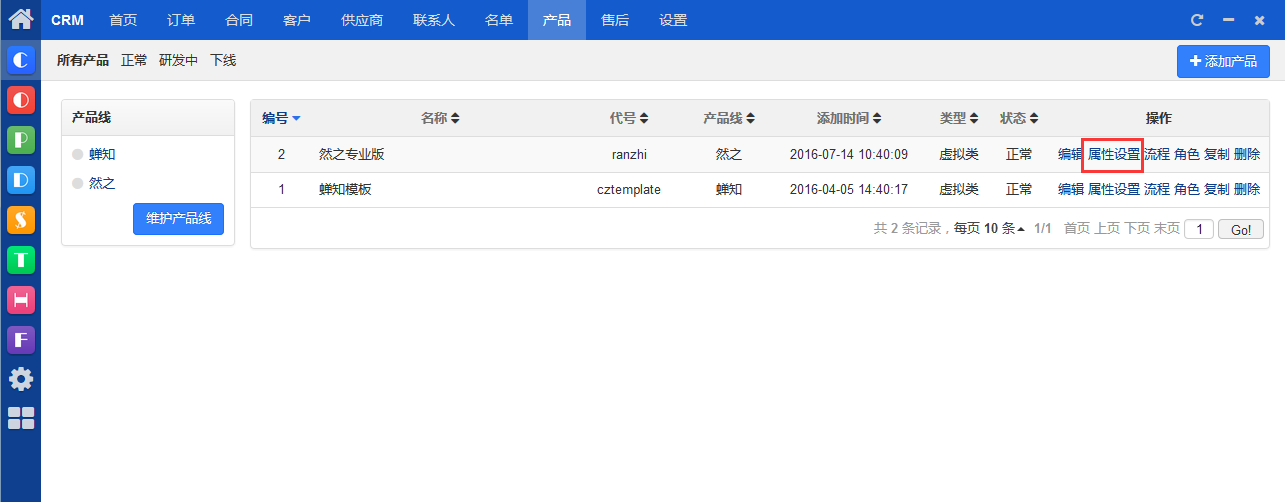Go to the 首页 tab
The image size is (1285, 502).
click(123, 20)
